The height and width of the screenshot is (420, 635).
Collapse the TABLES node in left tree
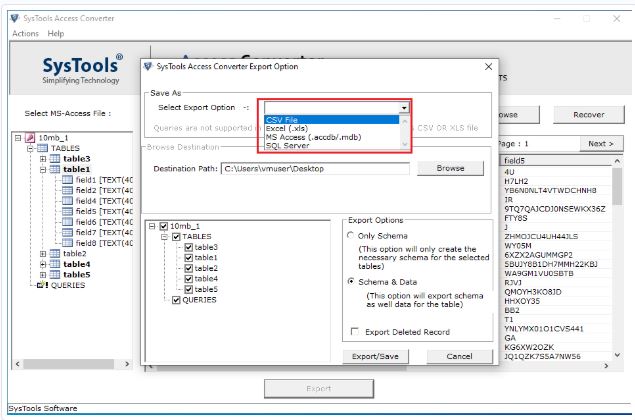pyautogui.click(x=30, y=148)
